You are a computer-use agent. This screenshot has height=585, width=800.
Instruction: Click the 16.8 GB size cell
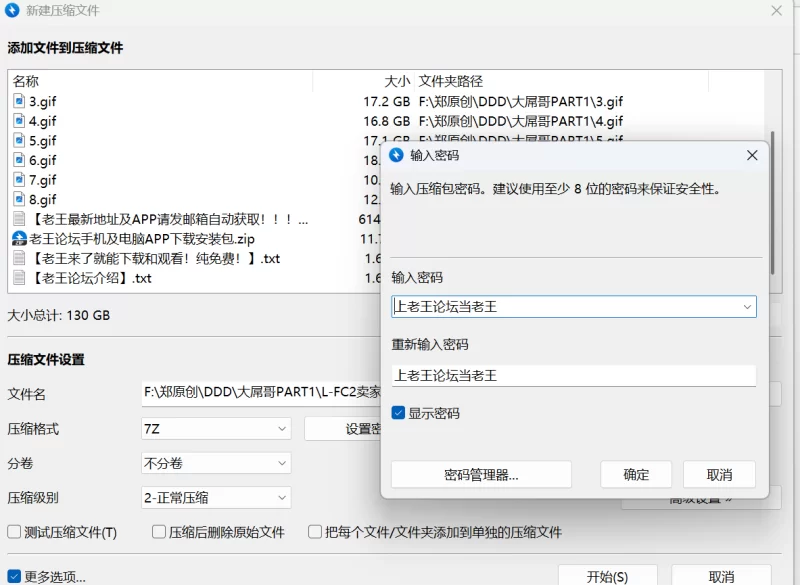386,121
